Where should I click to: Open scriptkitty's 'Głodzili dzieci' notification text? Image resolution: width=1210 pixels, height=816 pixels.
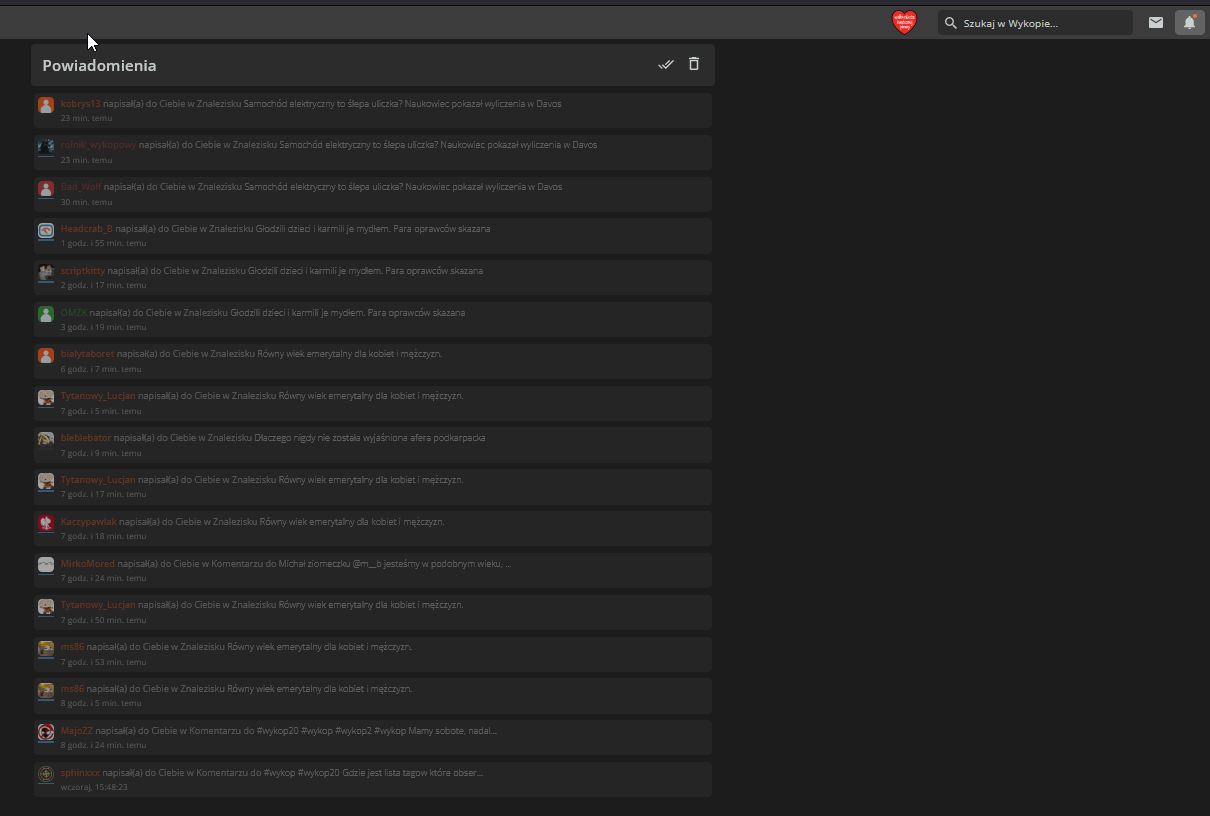tap(296, 271)
